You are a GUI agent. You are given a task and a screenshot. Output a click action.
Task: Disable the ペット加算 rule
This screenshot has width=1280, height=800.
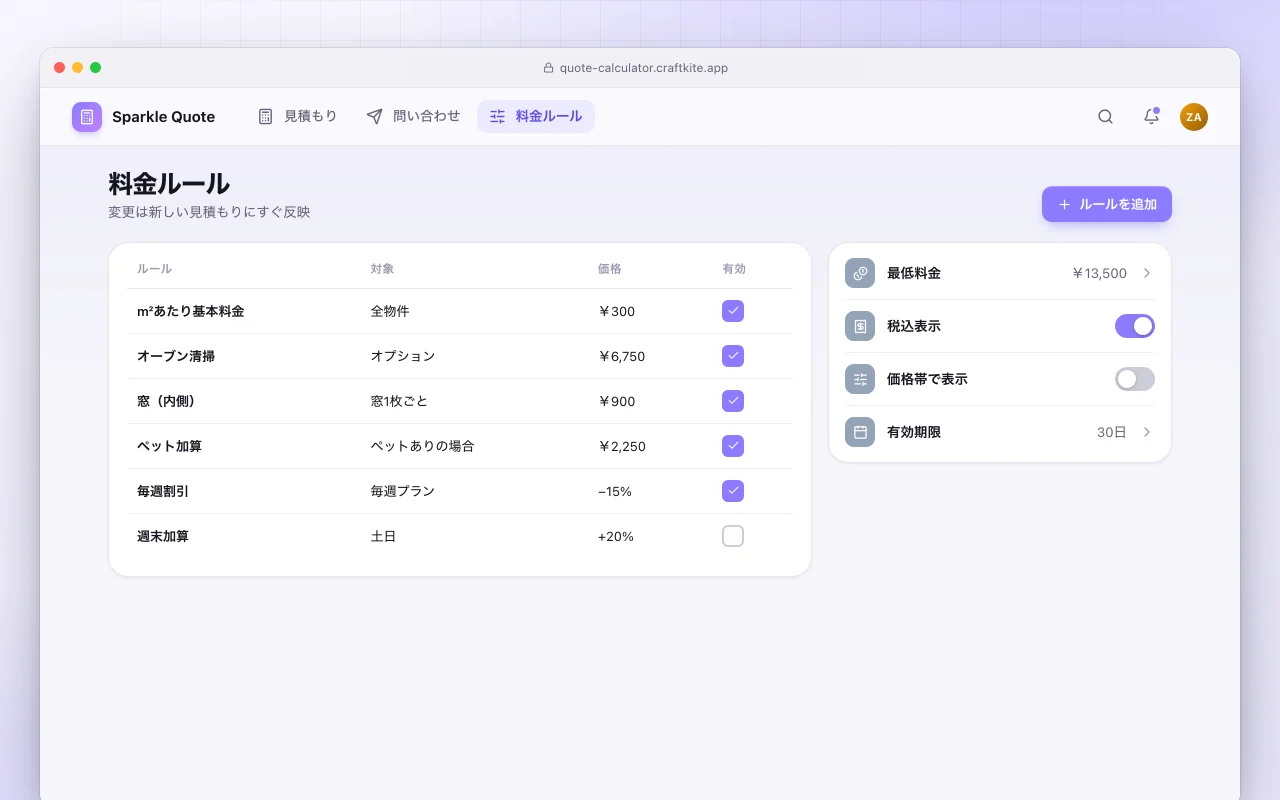coord(733,446)
